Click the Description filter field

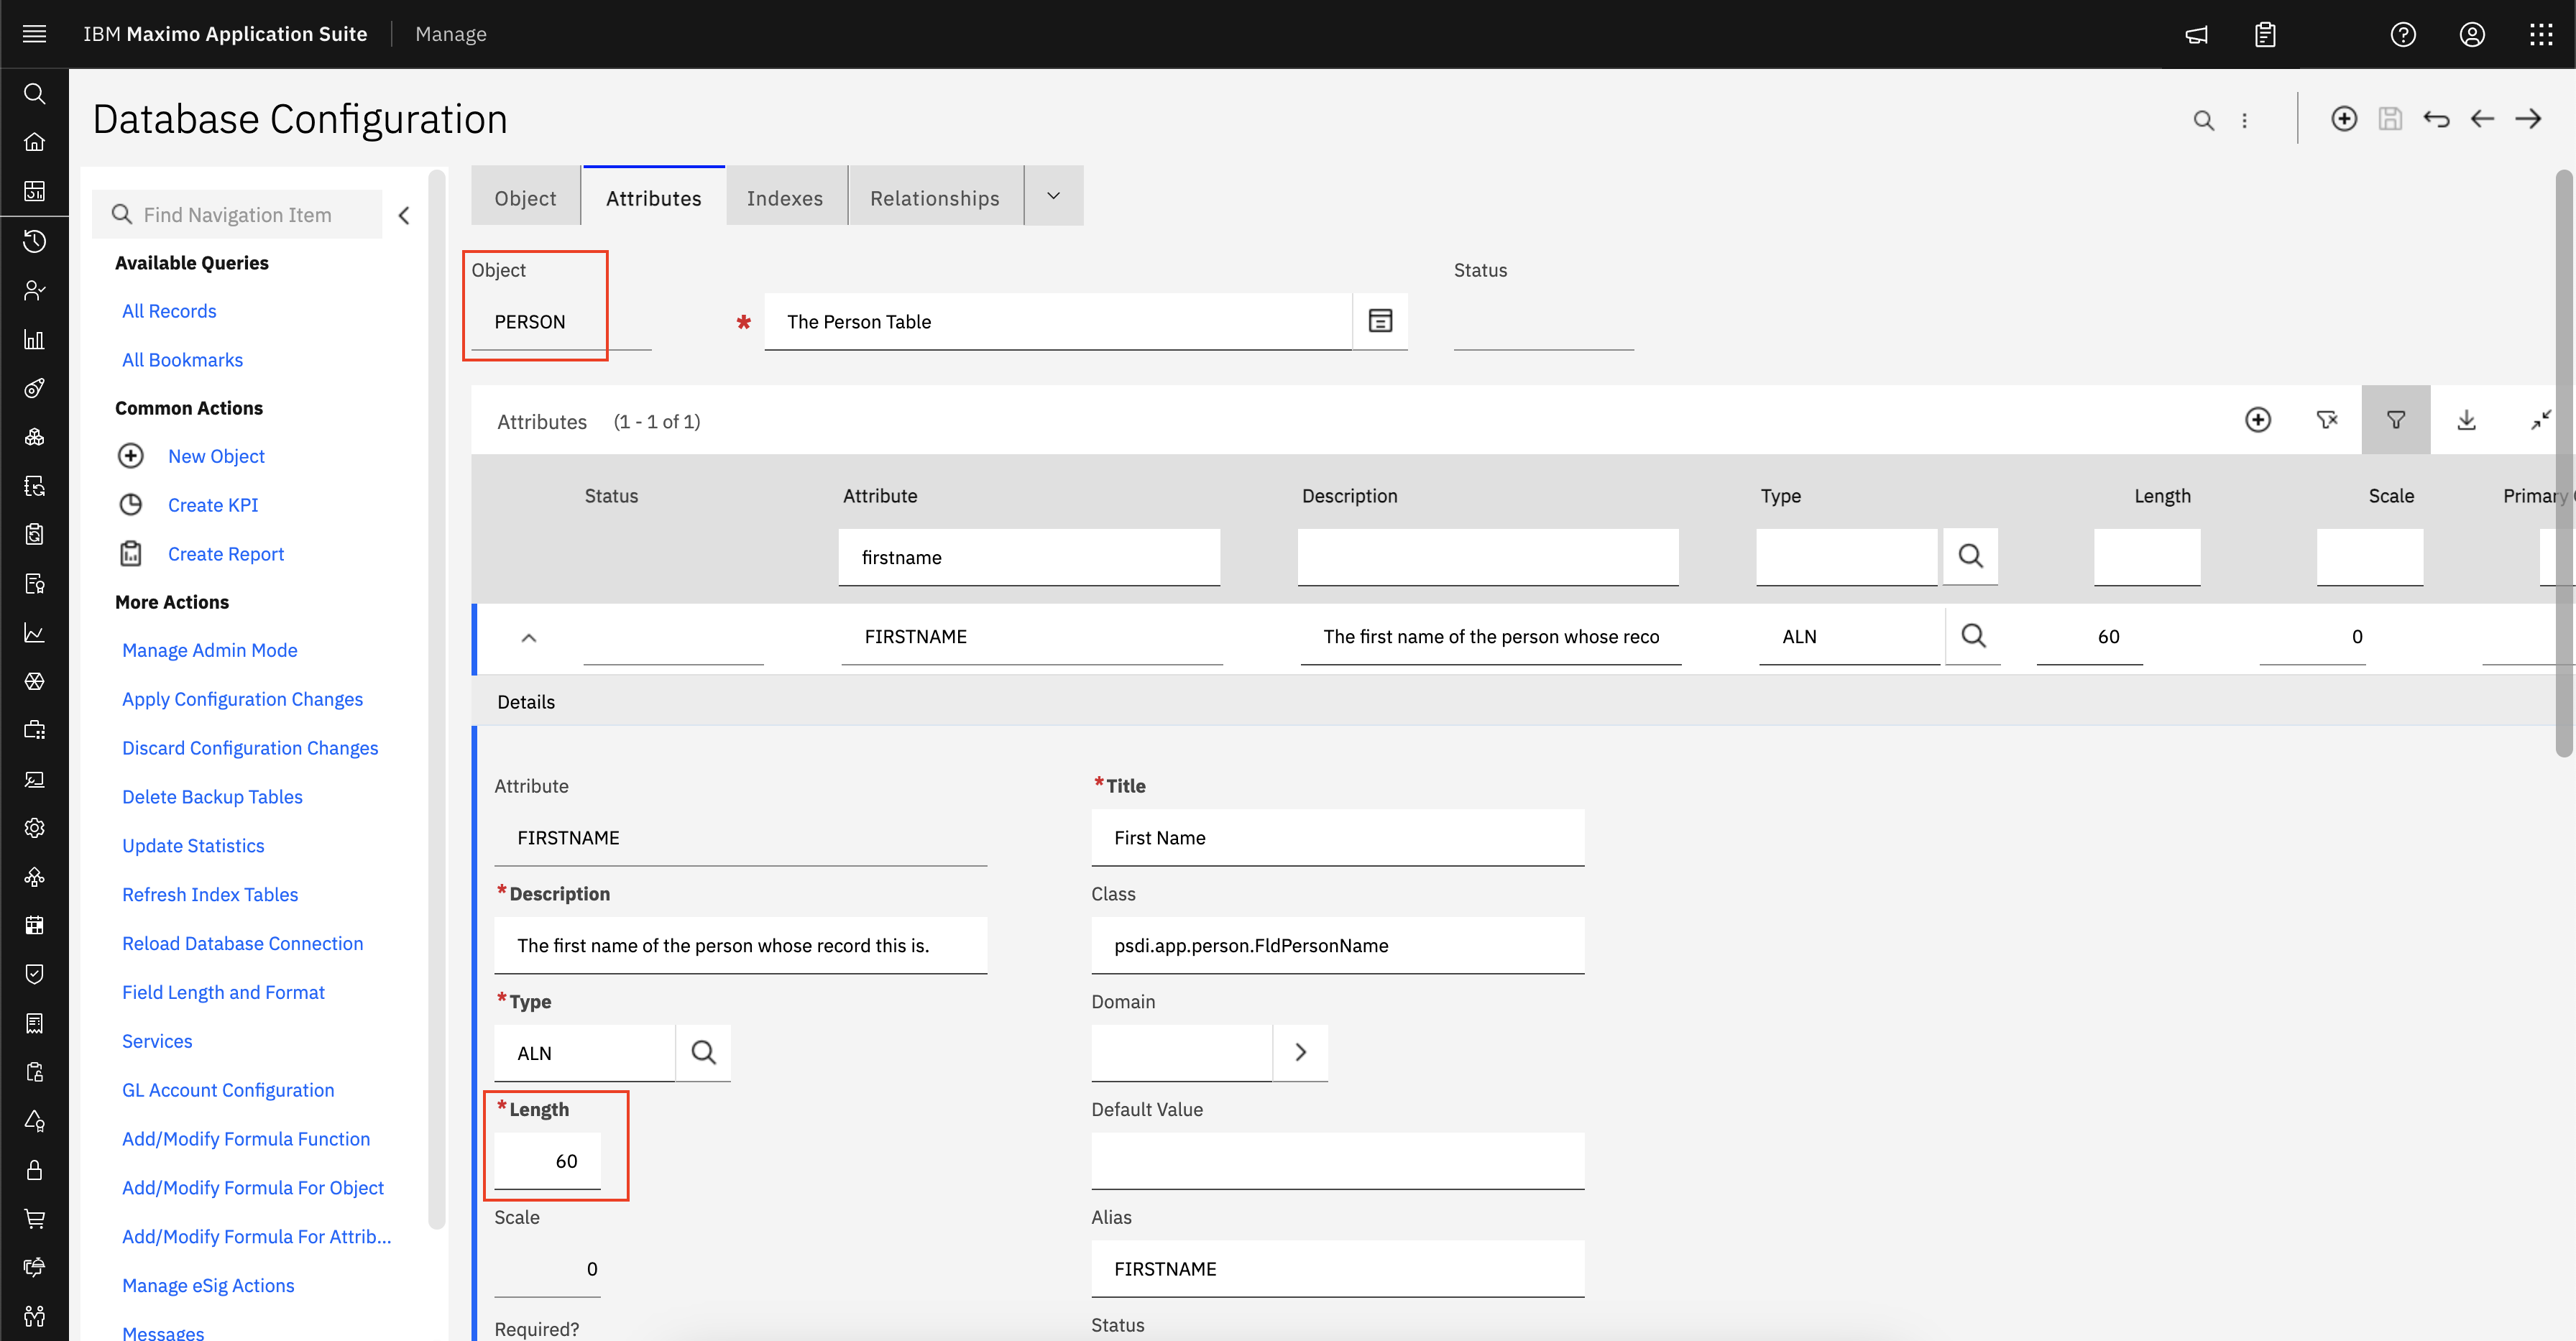pyautogui.click(x=1488, y=557)
